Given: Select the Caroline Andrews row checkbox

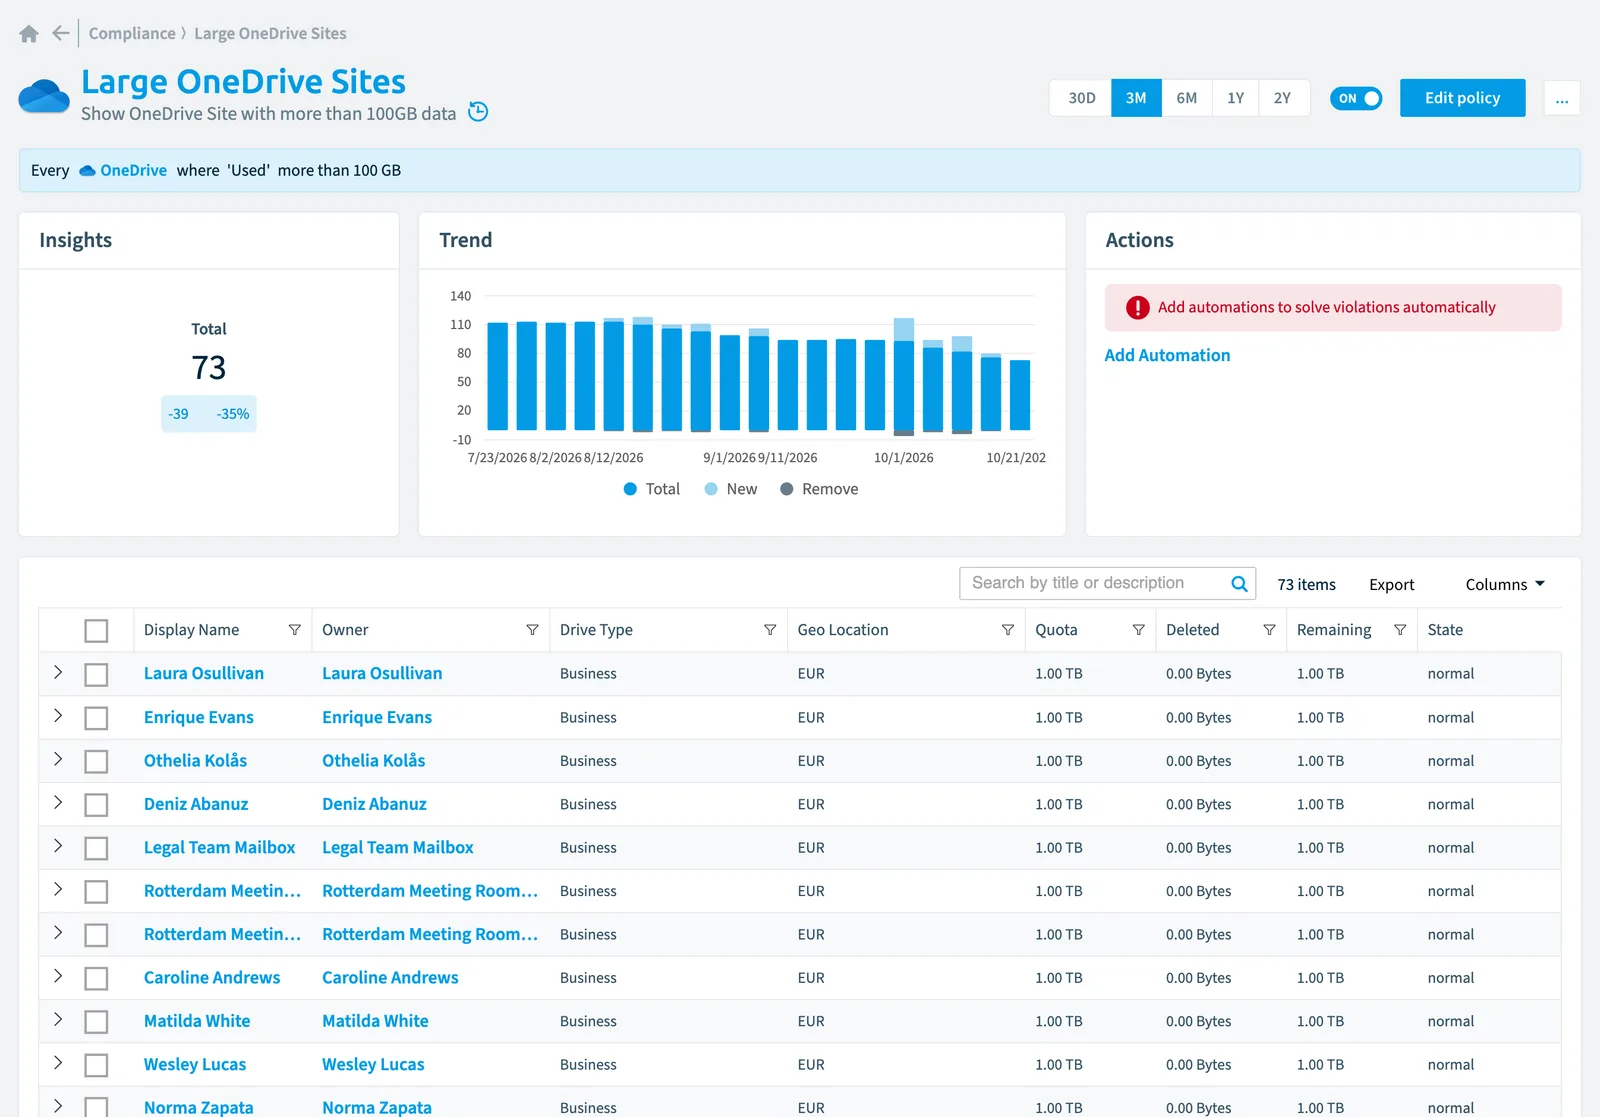Looking at the screenshot, I should click(96, 979).
